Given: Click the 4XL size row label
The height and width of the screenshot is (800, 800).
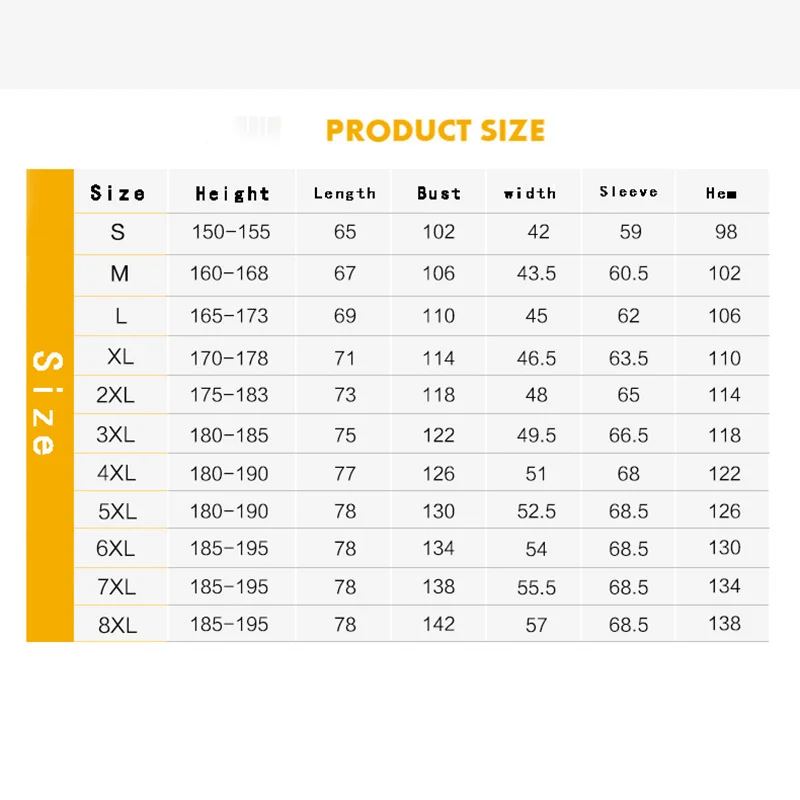Looking at the screenshot, I should (117, 473).
